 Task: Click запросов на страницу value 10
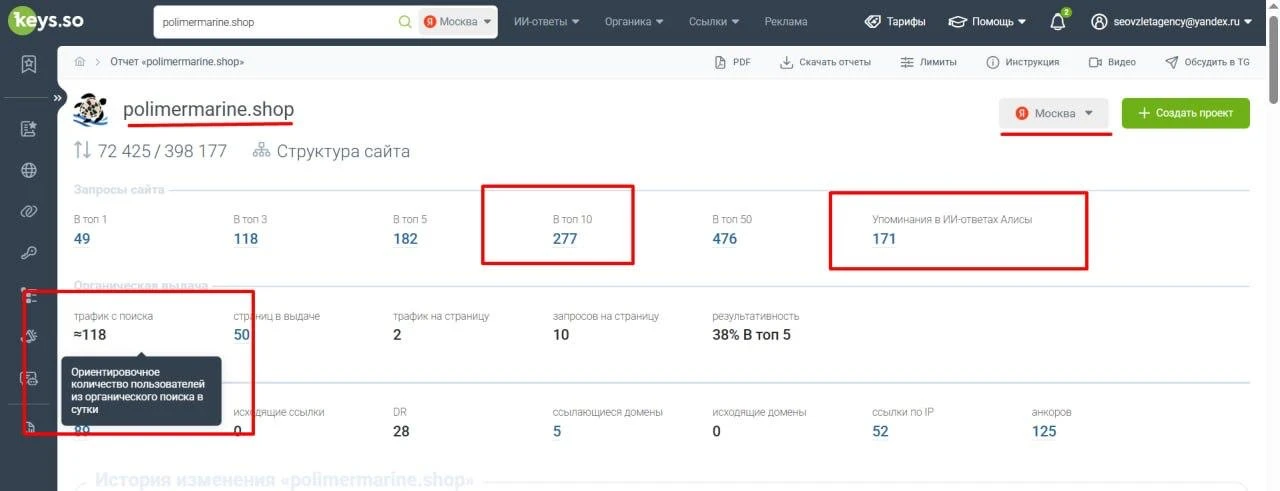(561, 335)
